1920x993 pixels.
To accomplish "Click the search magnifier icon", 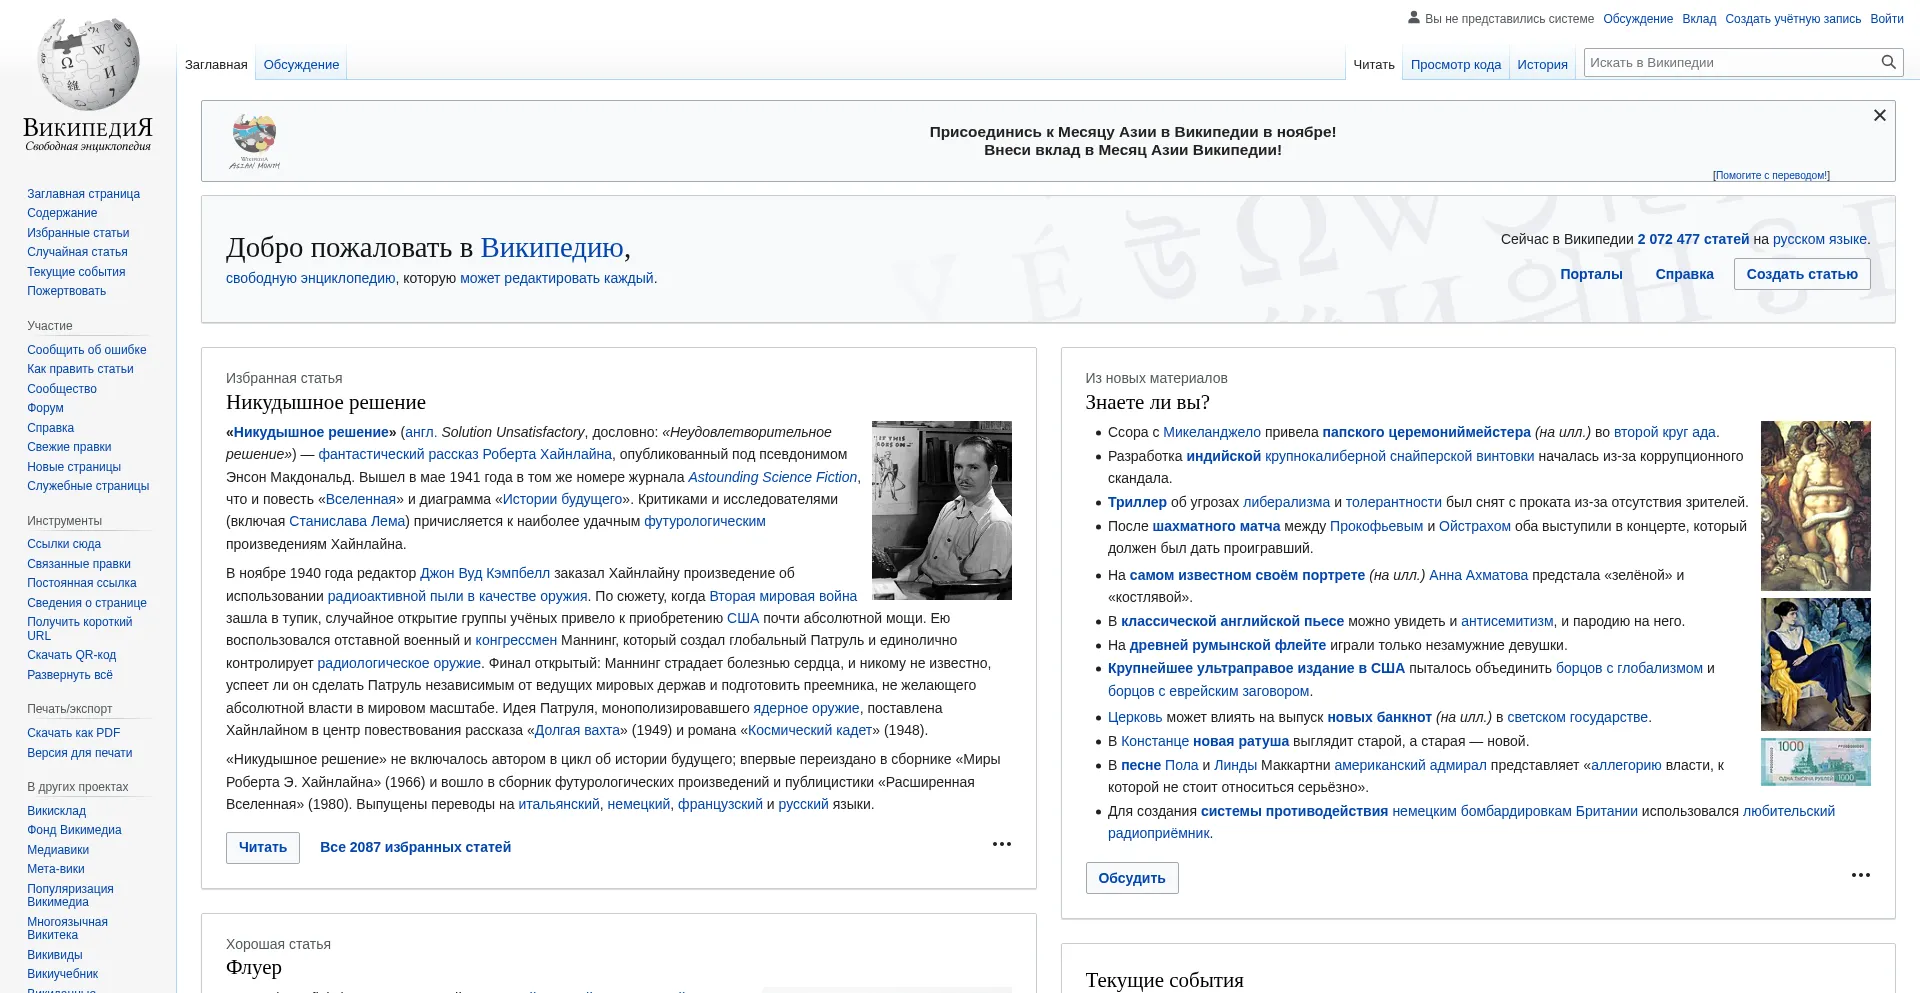I will (1888, 62).
